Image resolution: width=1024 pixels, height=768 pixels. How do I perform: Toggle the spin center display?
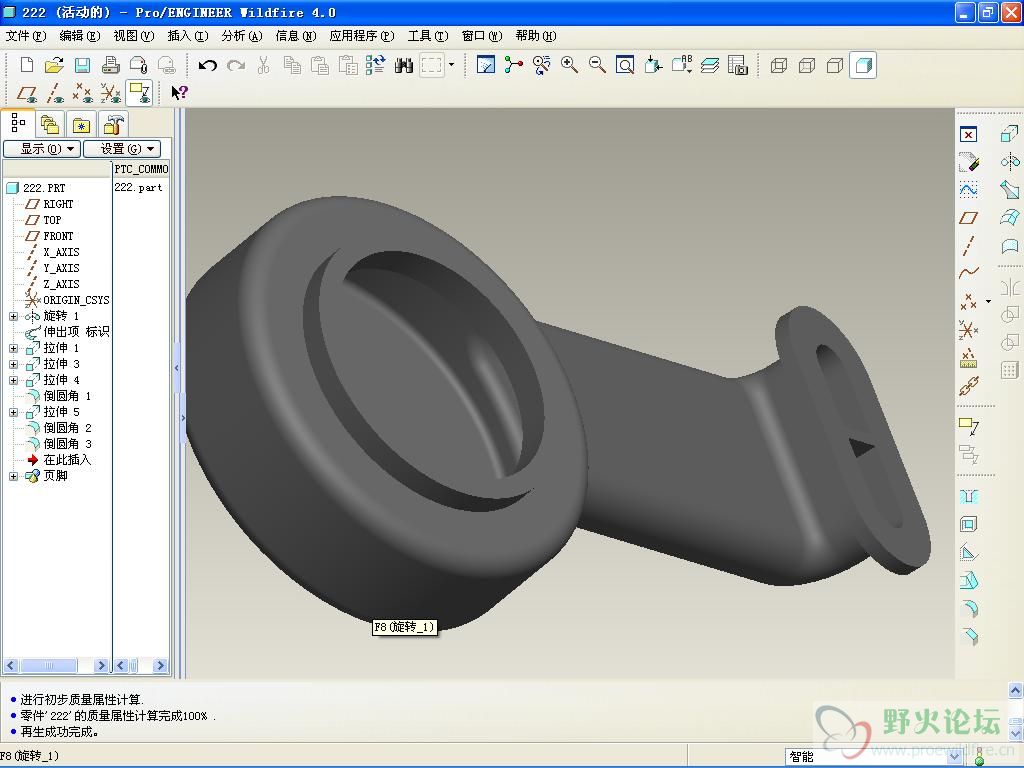tap(514, 65)
